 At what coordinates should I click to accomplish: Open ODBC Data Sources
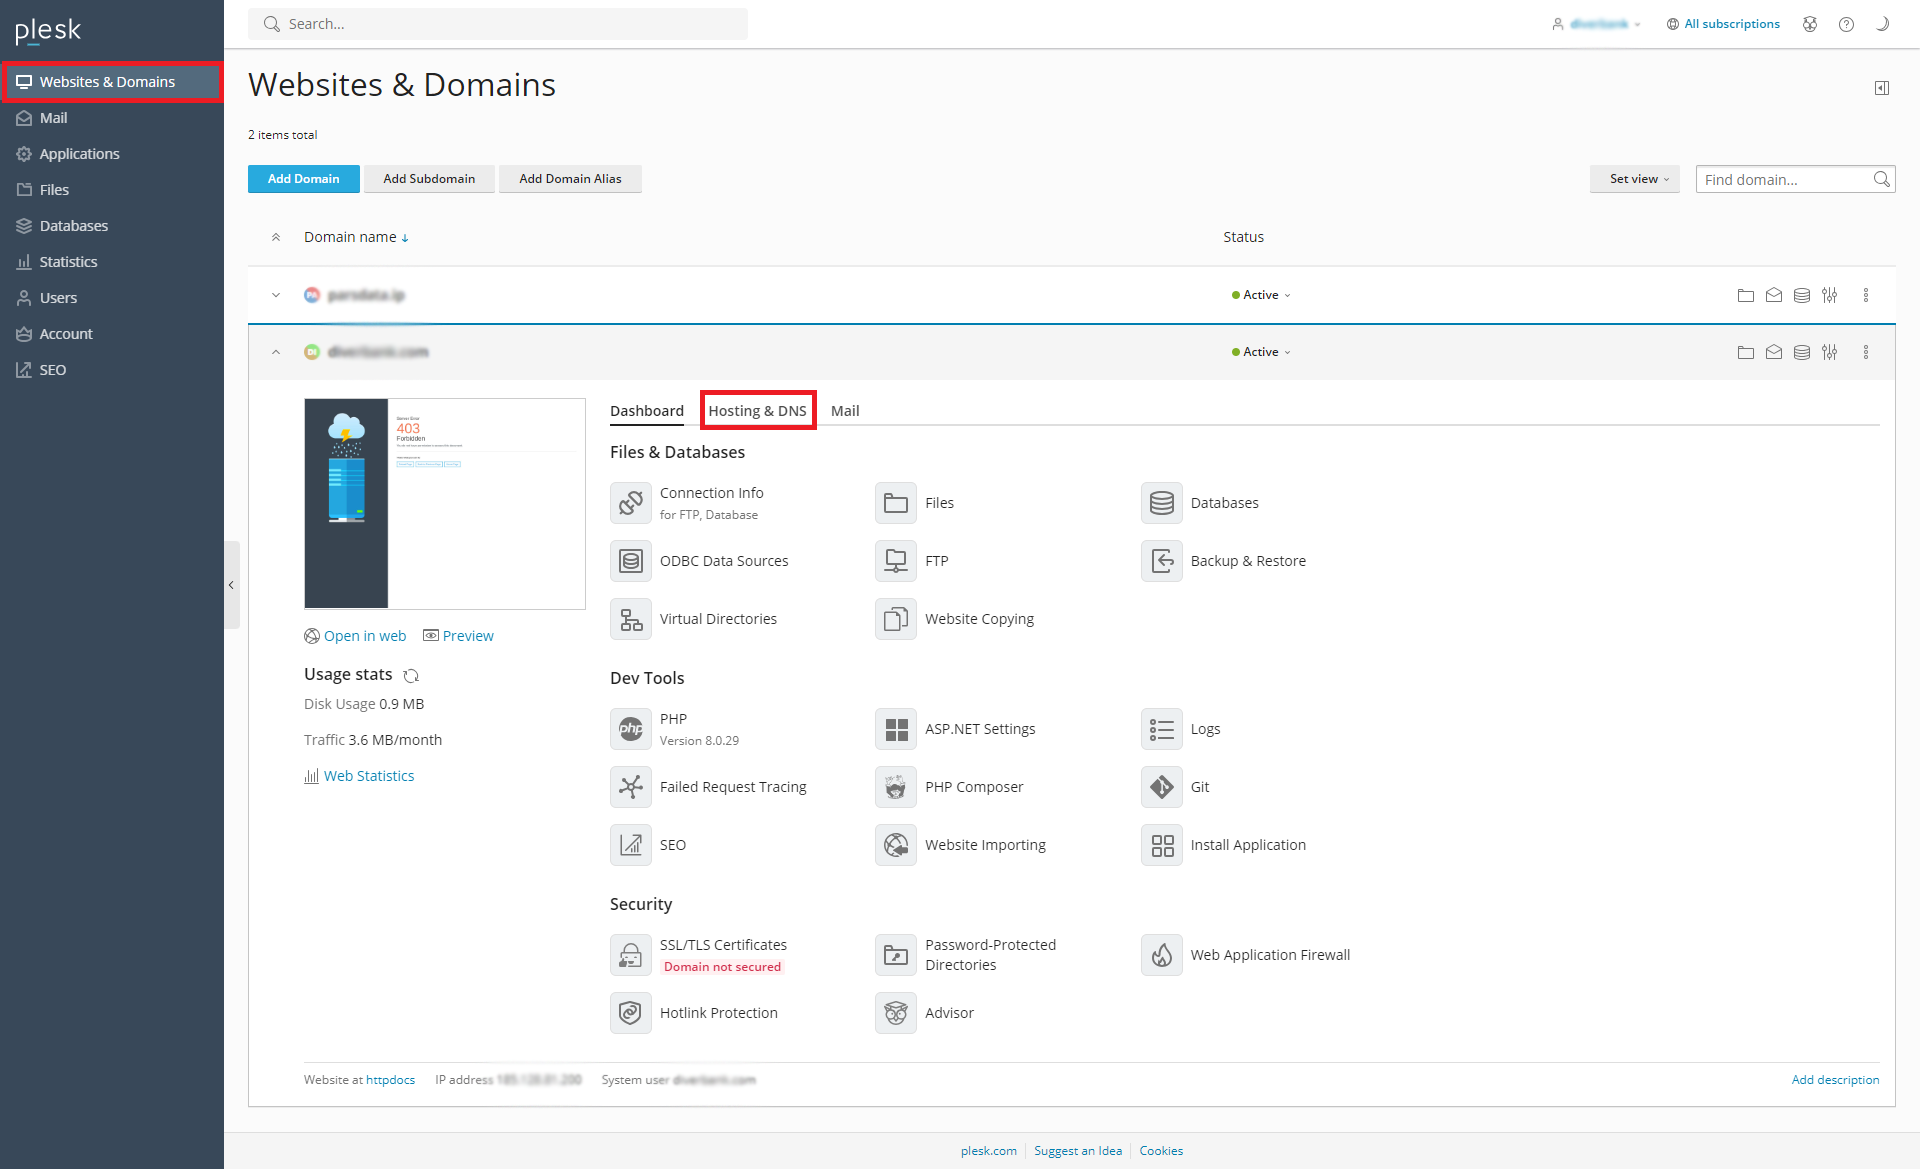tap(700, 561)
